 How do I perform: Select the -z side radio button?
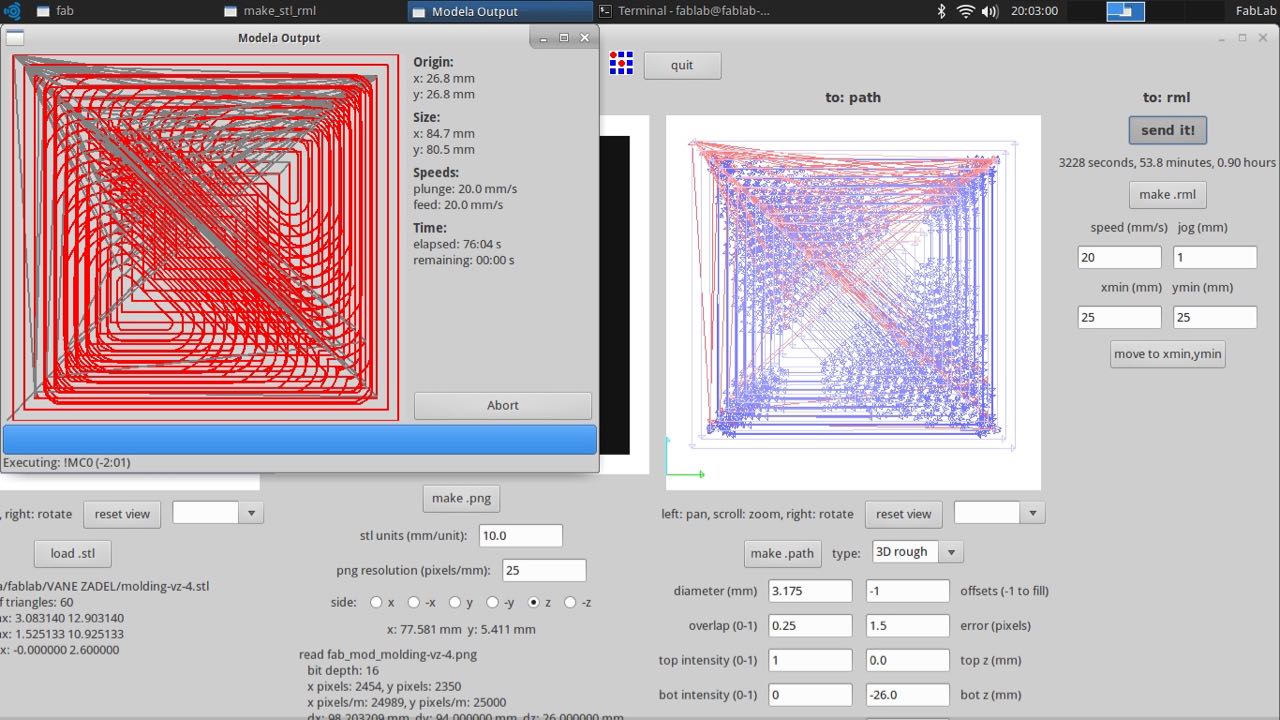pyautogui.click(x=570, y=602)
